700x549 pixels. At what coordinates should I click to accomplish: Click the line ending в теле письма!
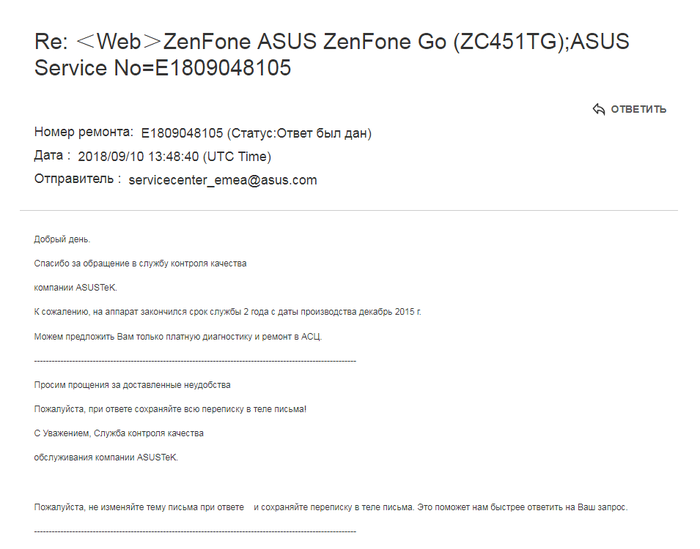tap(170, 409)
